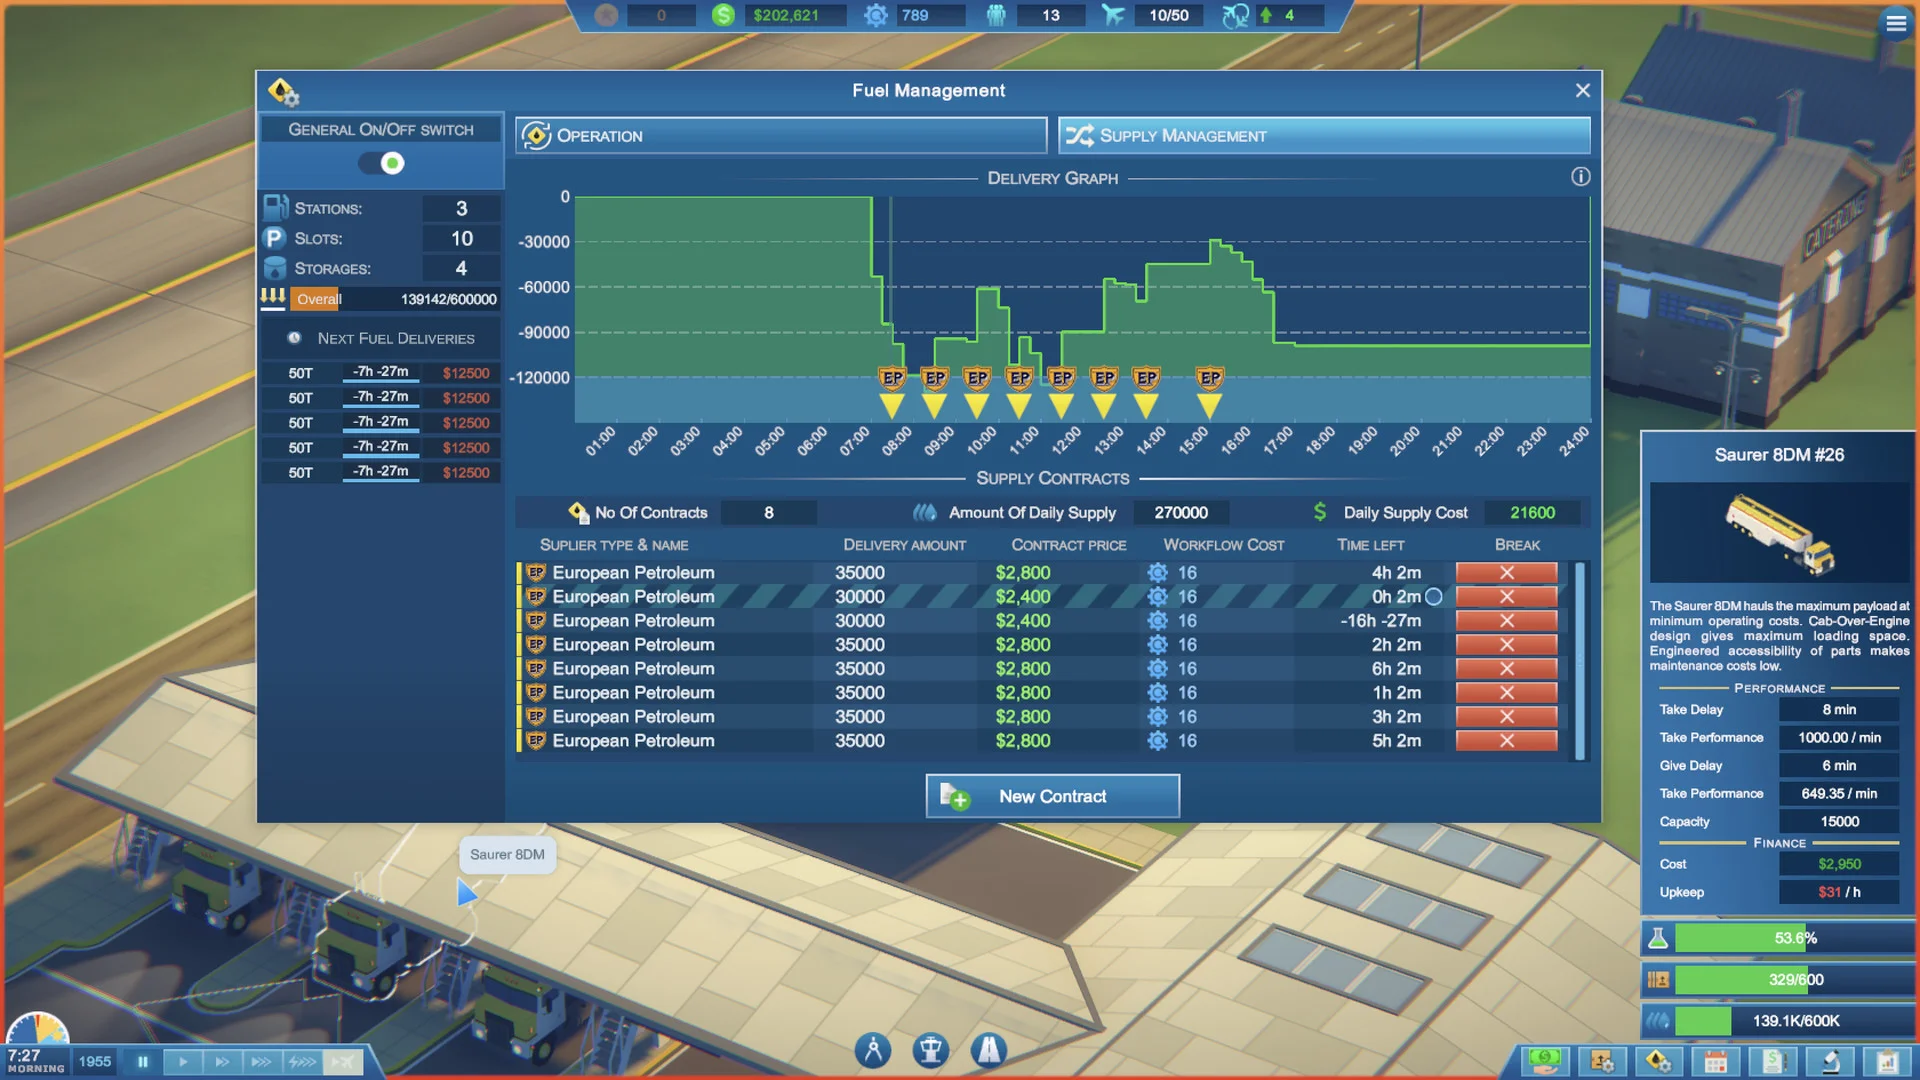Break the first European Petroleum contract
Screen dimensions: 1920x1080
pos(1506,572)
